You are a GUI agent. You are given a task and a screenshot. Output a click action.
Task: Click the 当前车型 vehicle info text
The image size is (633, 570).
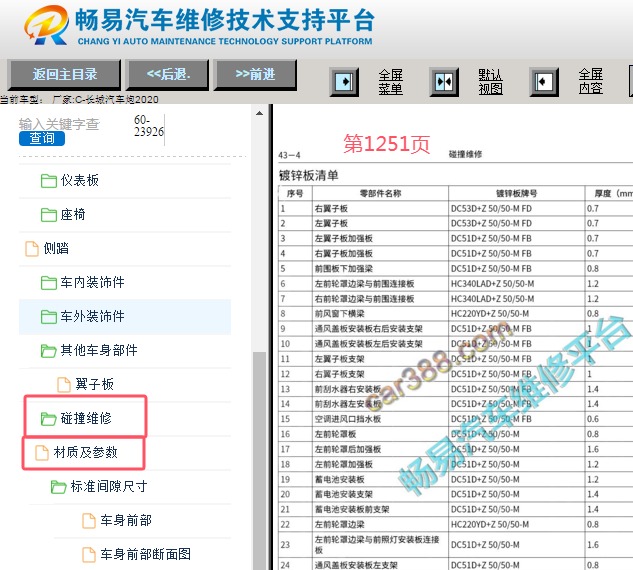79,99
